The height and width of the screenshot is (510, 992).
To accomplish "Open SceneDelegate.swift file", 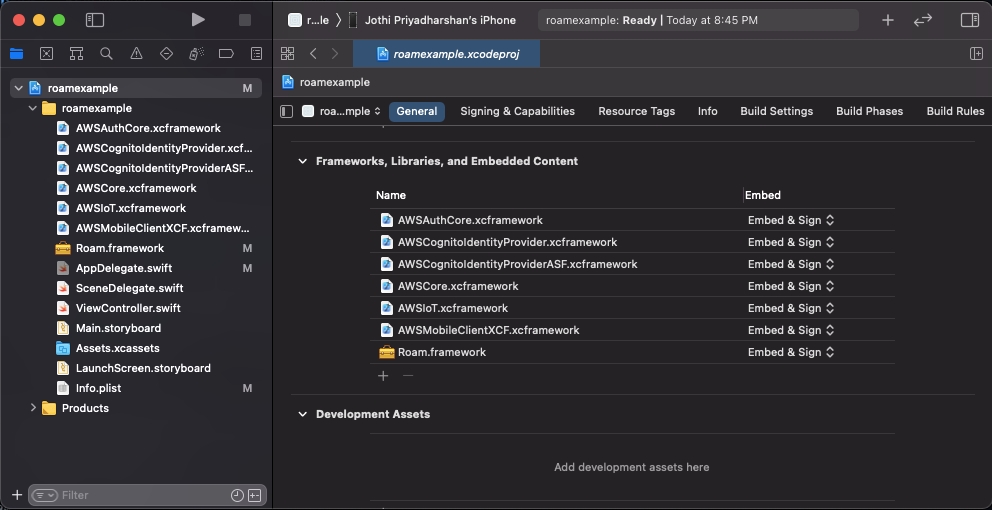I will coord(130,288).
